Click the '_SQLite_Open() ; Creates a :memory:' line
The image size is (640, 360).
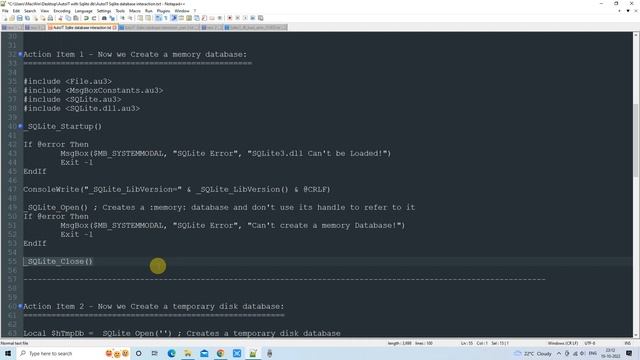(219, 207)
